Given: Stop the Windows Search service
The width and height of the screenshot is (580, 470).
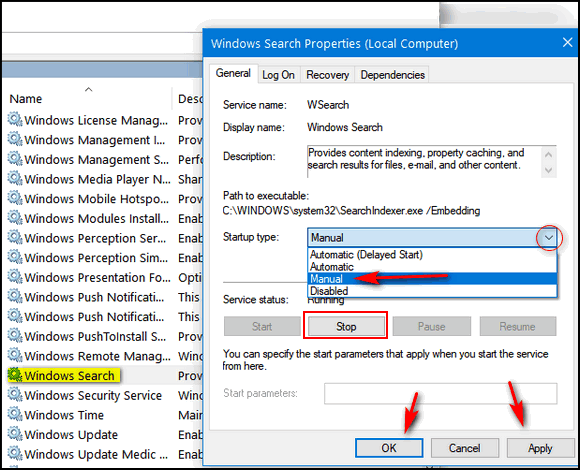Looking at the screenshot, I should pyautogui.click(x=346, y=327).
